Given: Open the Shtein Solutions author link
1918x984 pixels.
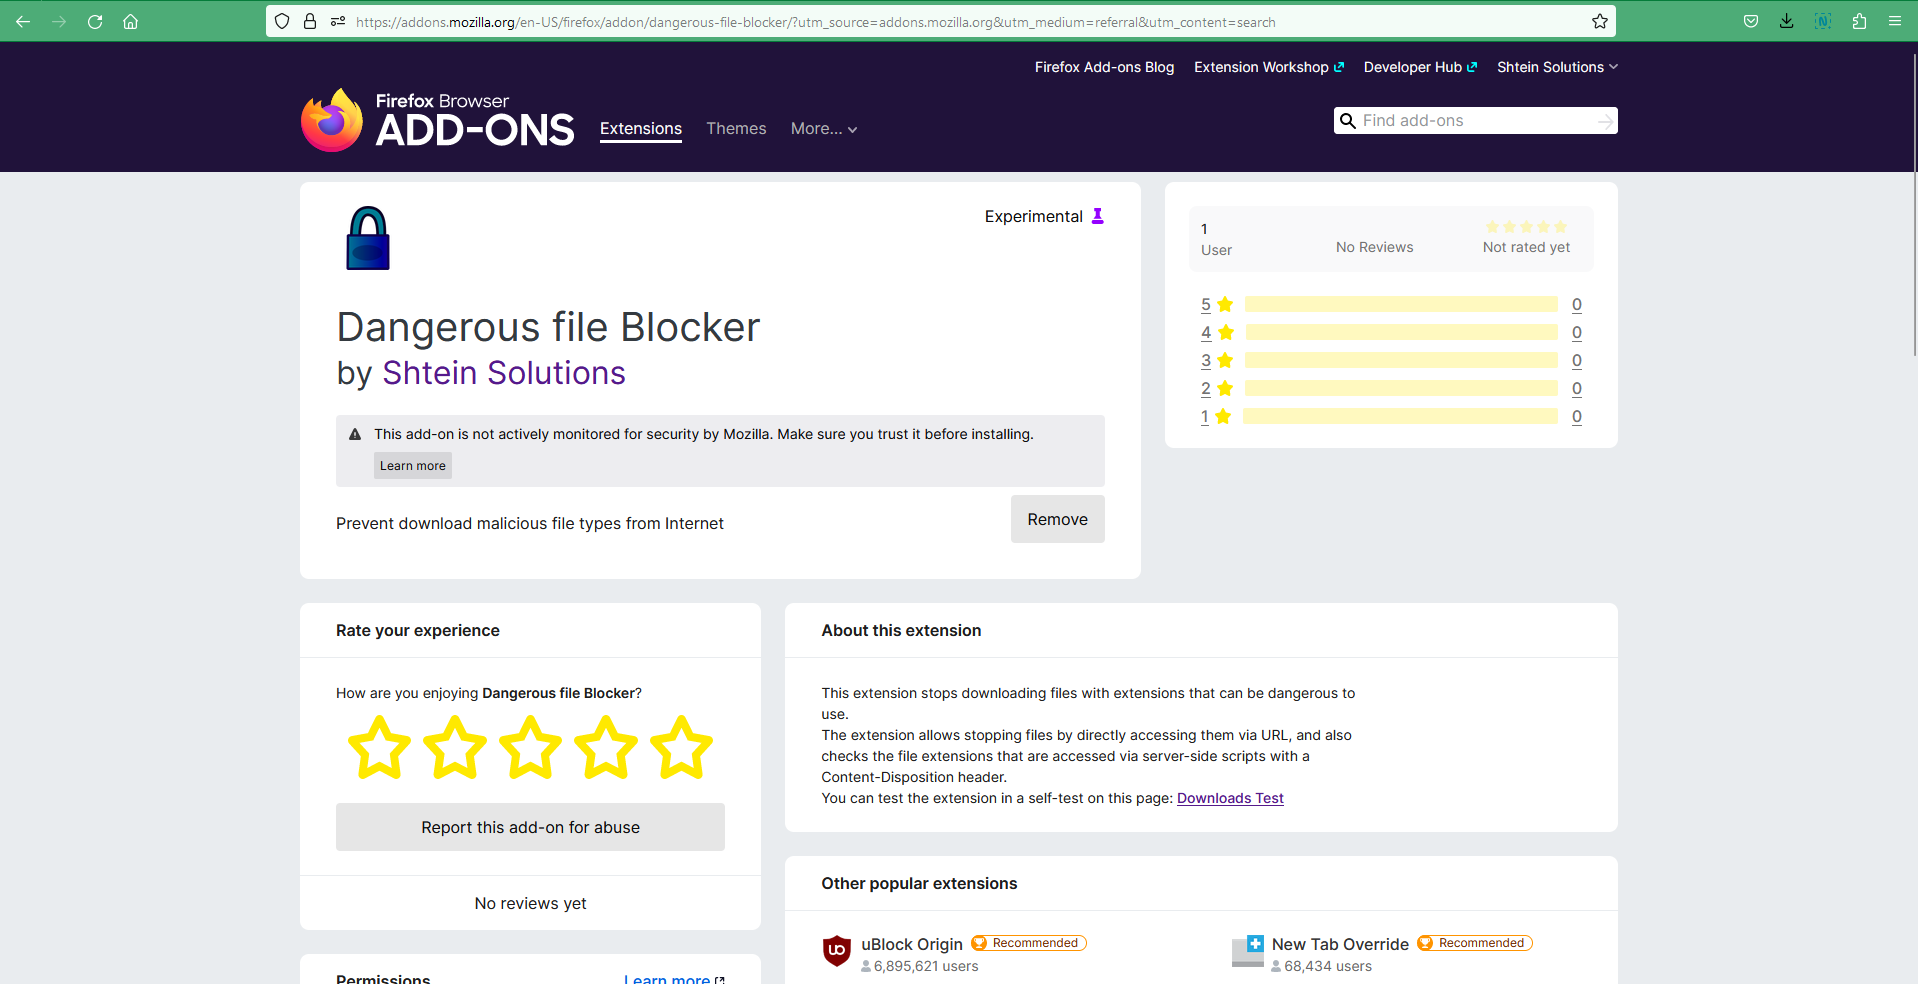Looking at the screenshot, I should click(504, 373).
